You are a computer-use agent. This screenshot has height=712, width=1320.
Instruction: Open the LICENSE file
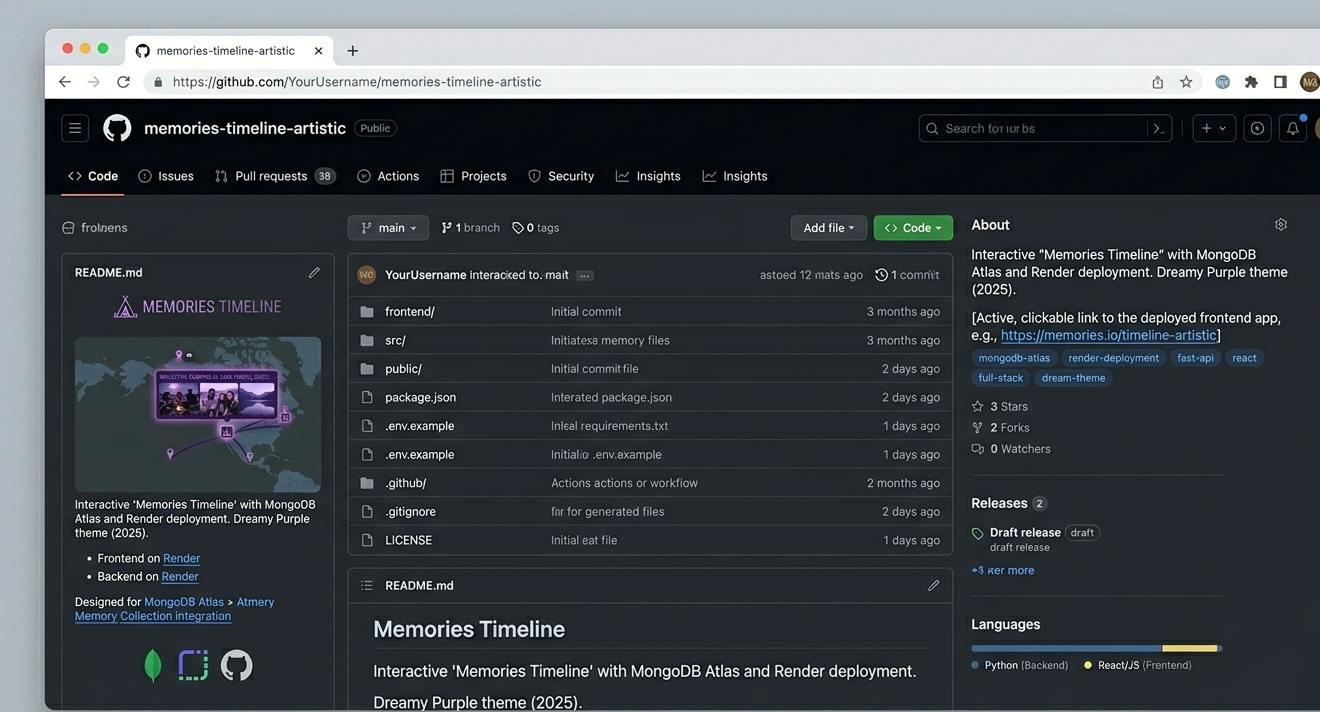click(x=409, y=540)
